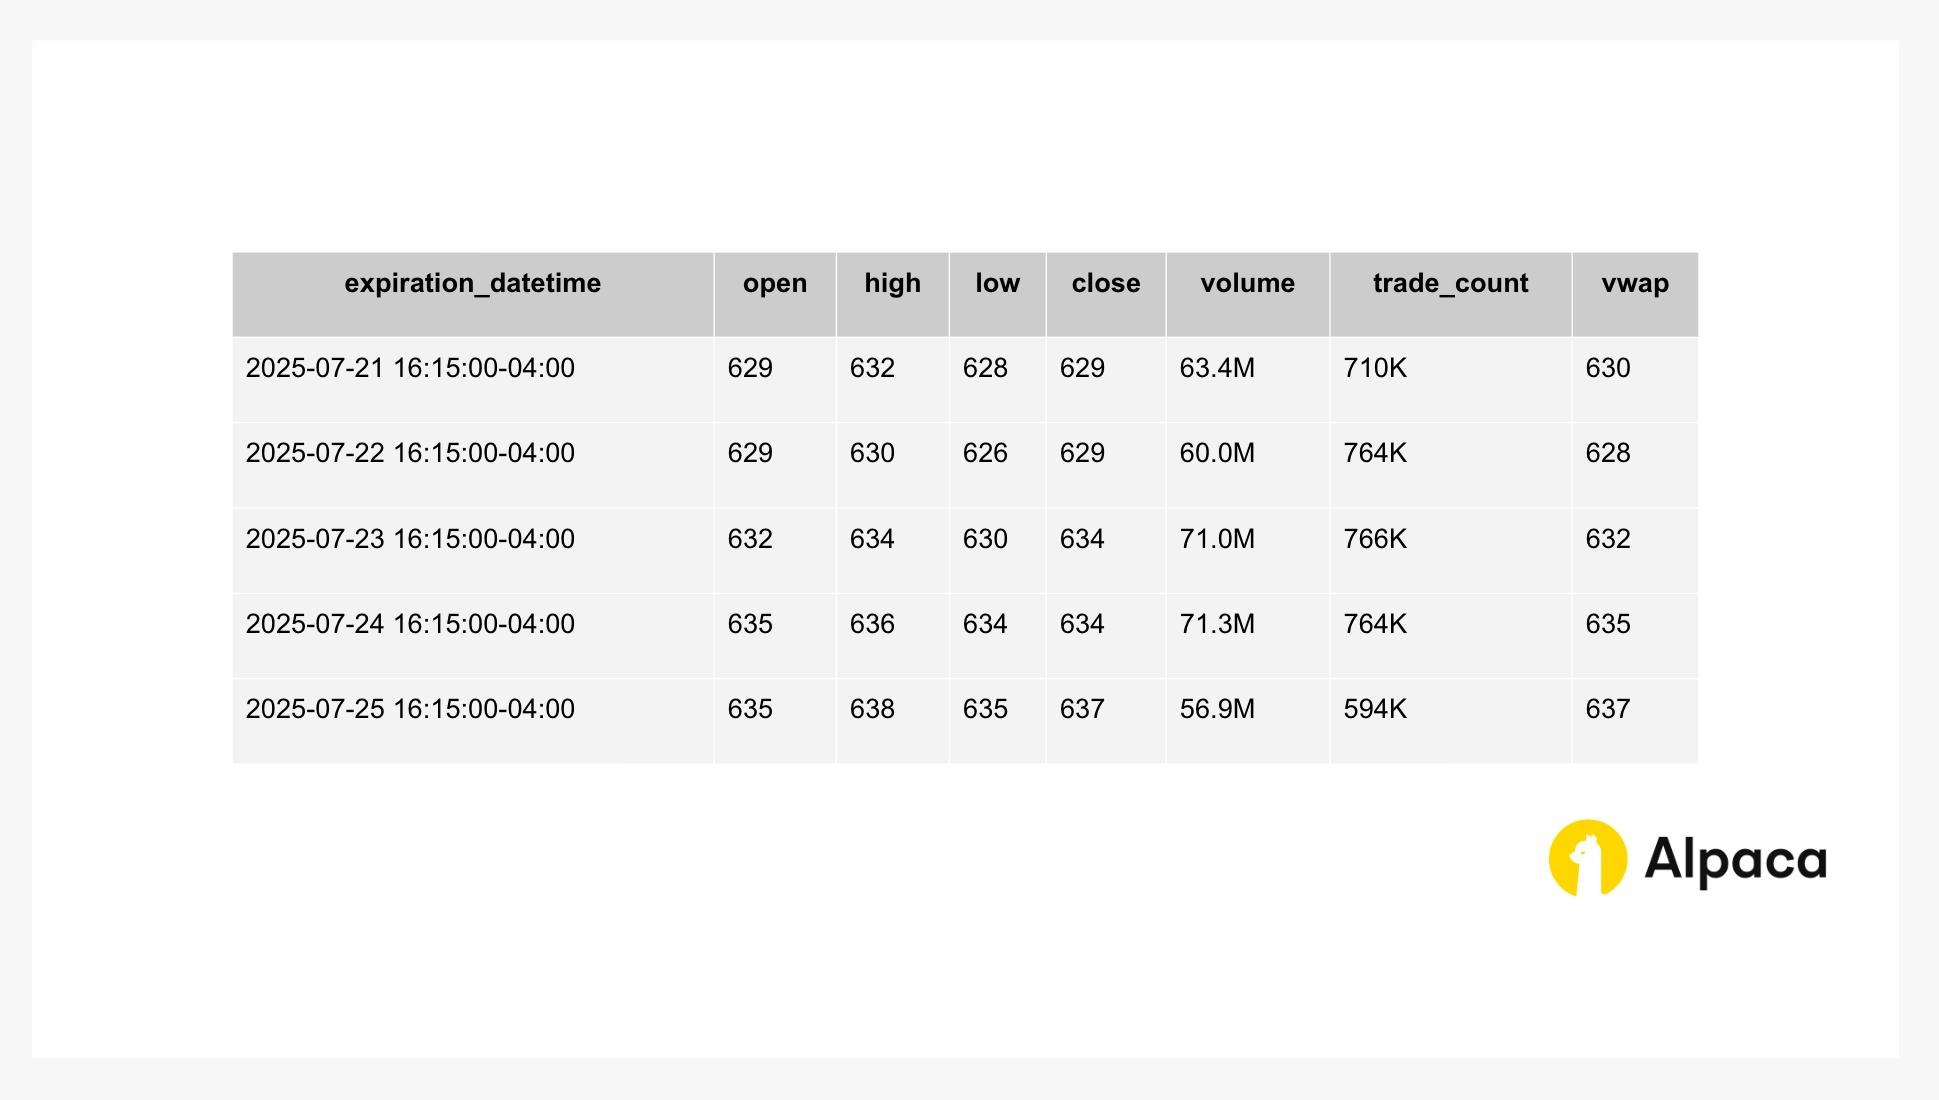Select the 2025-07-25 expiration date cell
Viewport: 1939px width, 1100px height.
tap(473, 721)
